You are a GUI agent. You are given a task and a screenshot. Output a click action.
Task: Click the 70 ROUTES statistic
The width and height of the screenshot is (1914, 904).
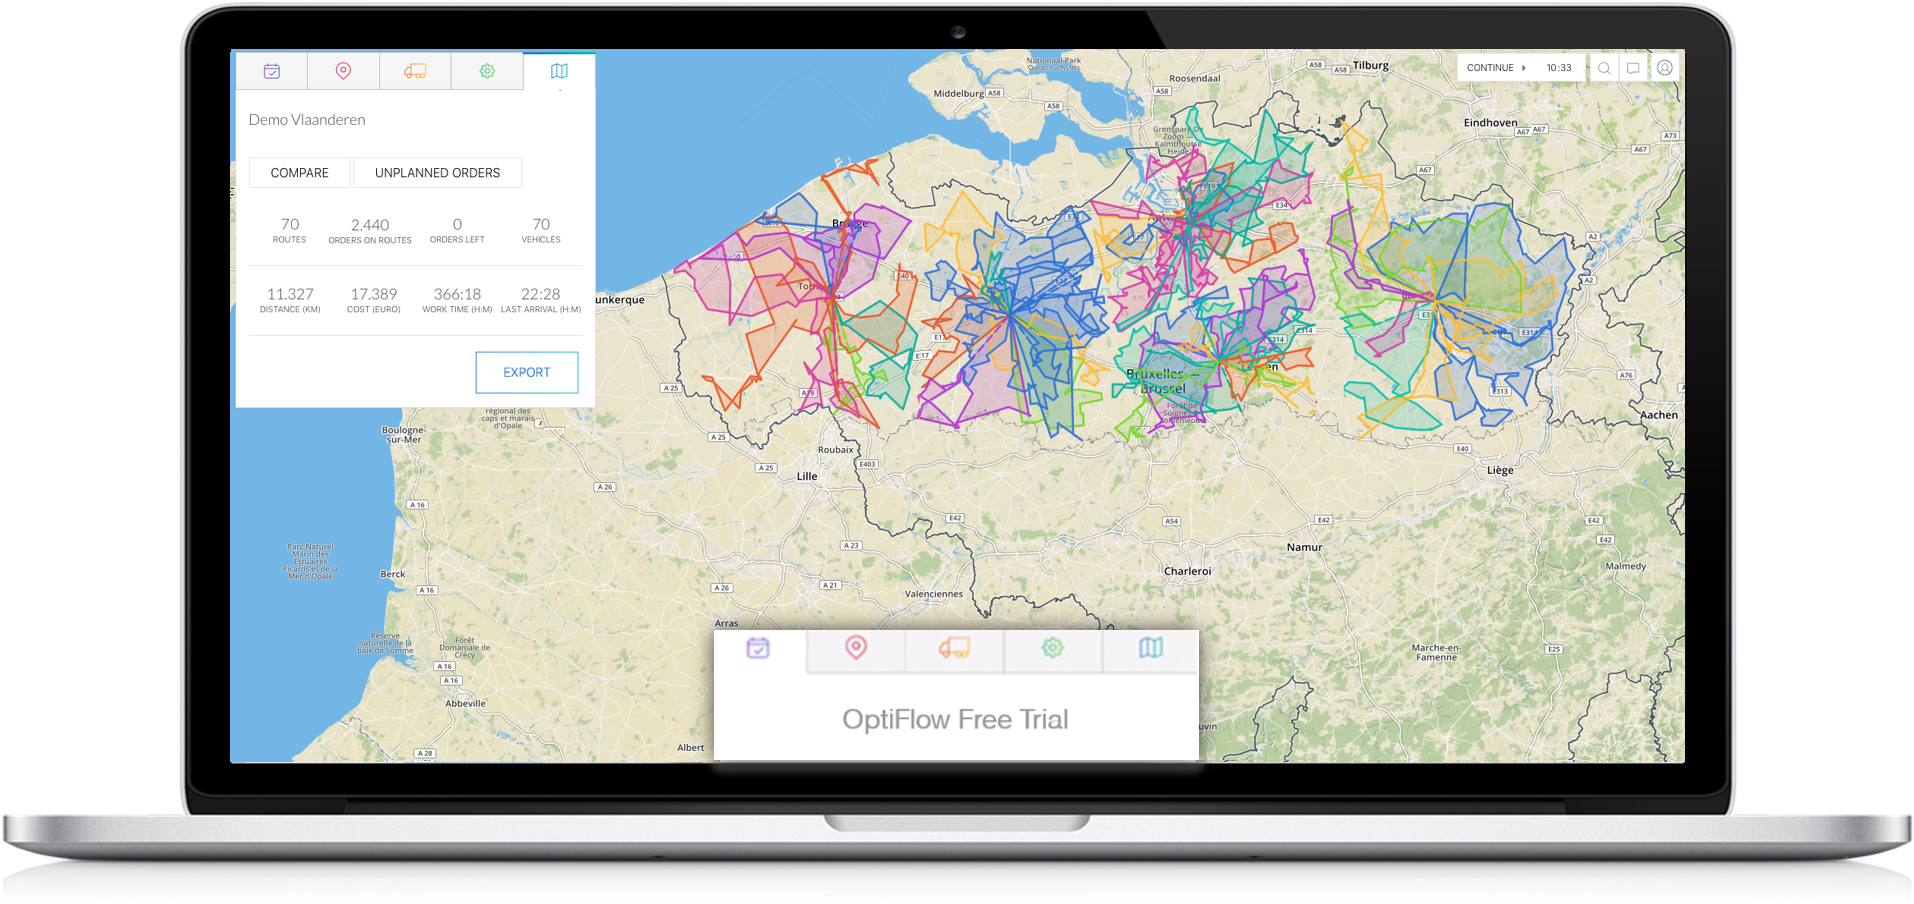coord(290,230)
